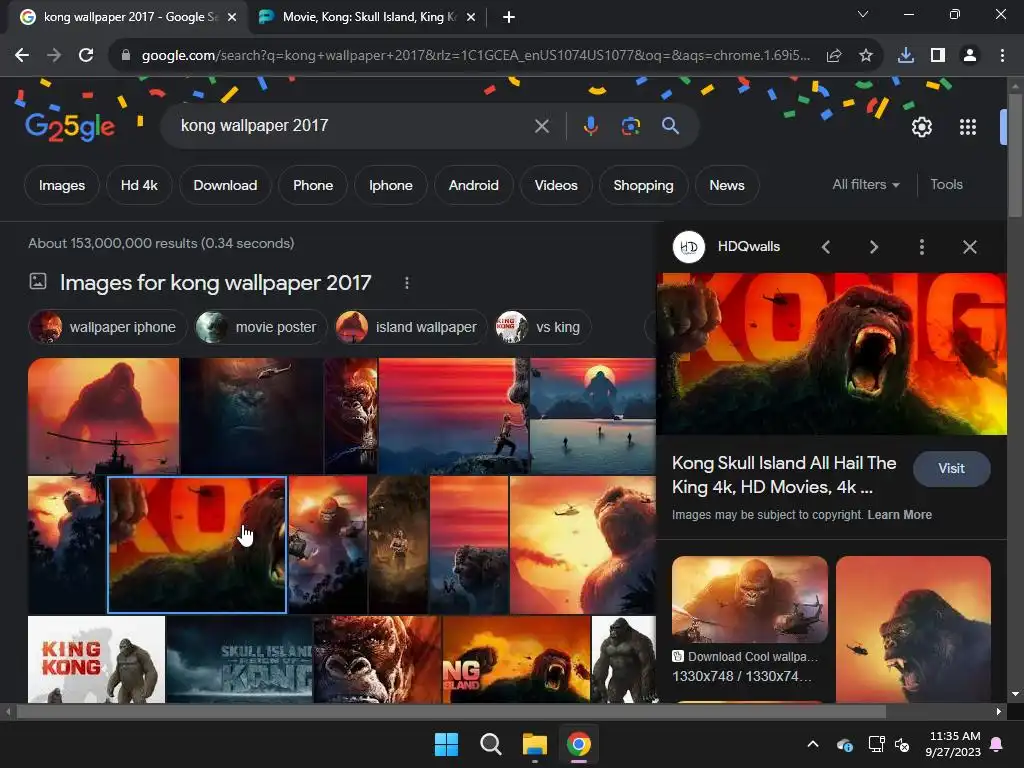Switch to the Shopping results tab
The image size is (1024, 768).
click(643, 185)
